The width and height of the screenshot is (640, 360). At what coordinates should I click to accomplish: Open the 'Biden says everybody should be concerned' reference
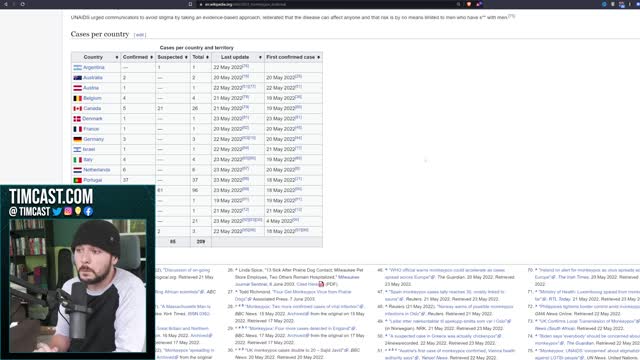tap(587, 339)
